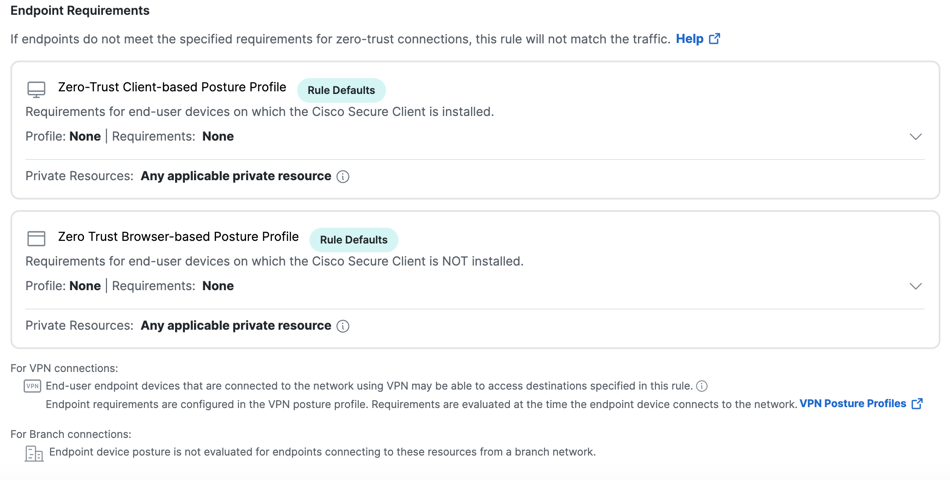Click external link icon beside VPN Posture Profiles

click(917, 404)
